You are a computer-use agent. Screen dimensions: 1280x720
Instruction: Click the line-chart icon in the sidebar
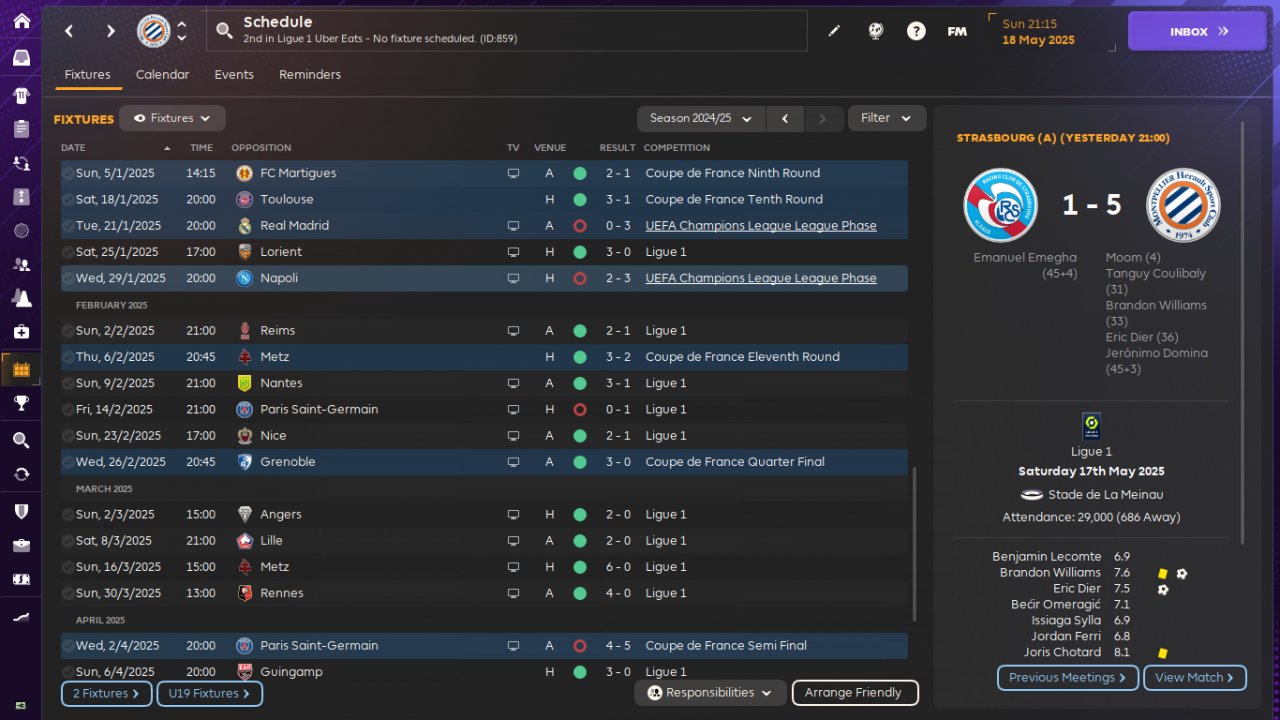tap(21, 618)
